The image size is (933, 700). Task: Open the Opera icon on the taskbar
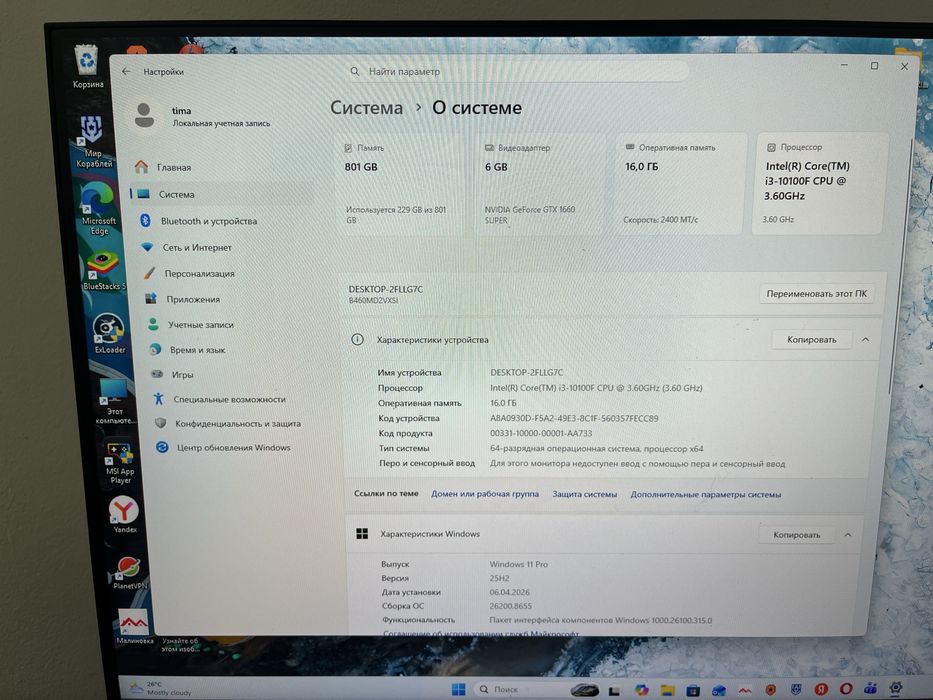pyautogui.click(x=846, y=689)
